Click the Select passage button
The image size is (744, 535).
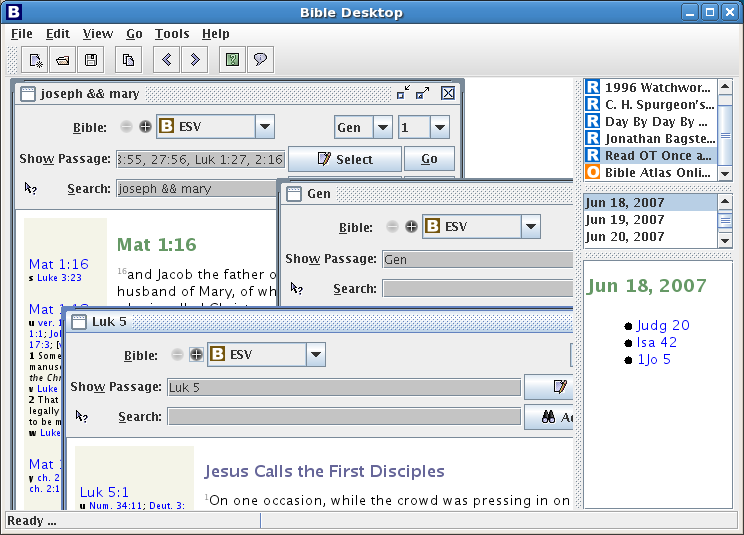pyautogui.click(x=345, y=159)
